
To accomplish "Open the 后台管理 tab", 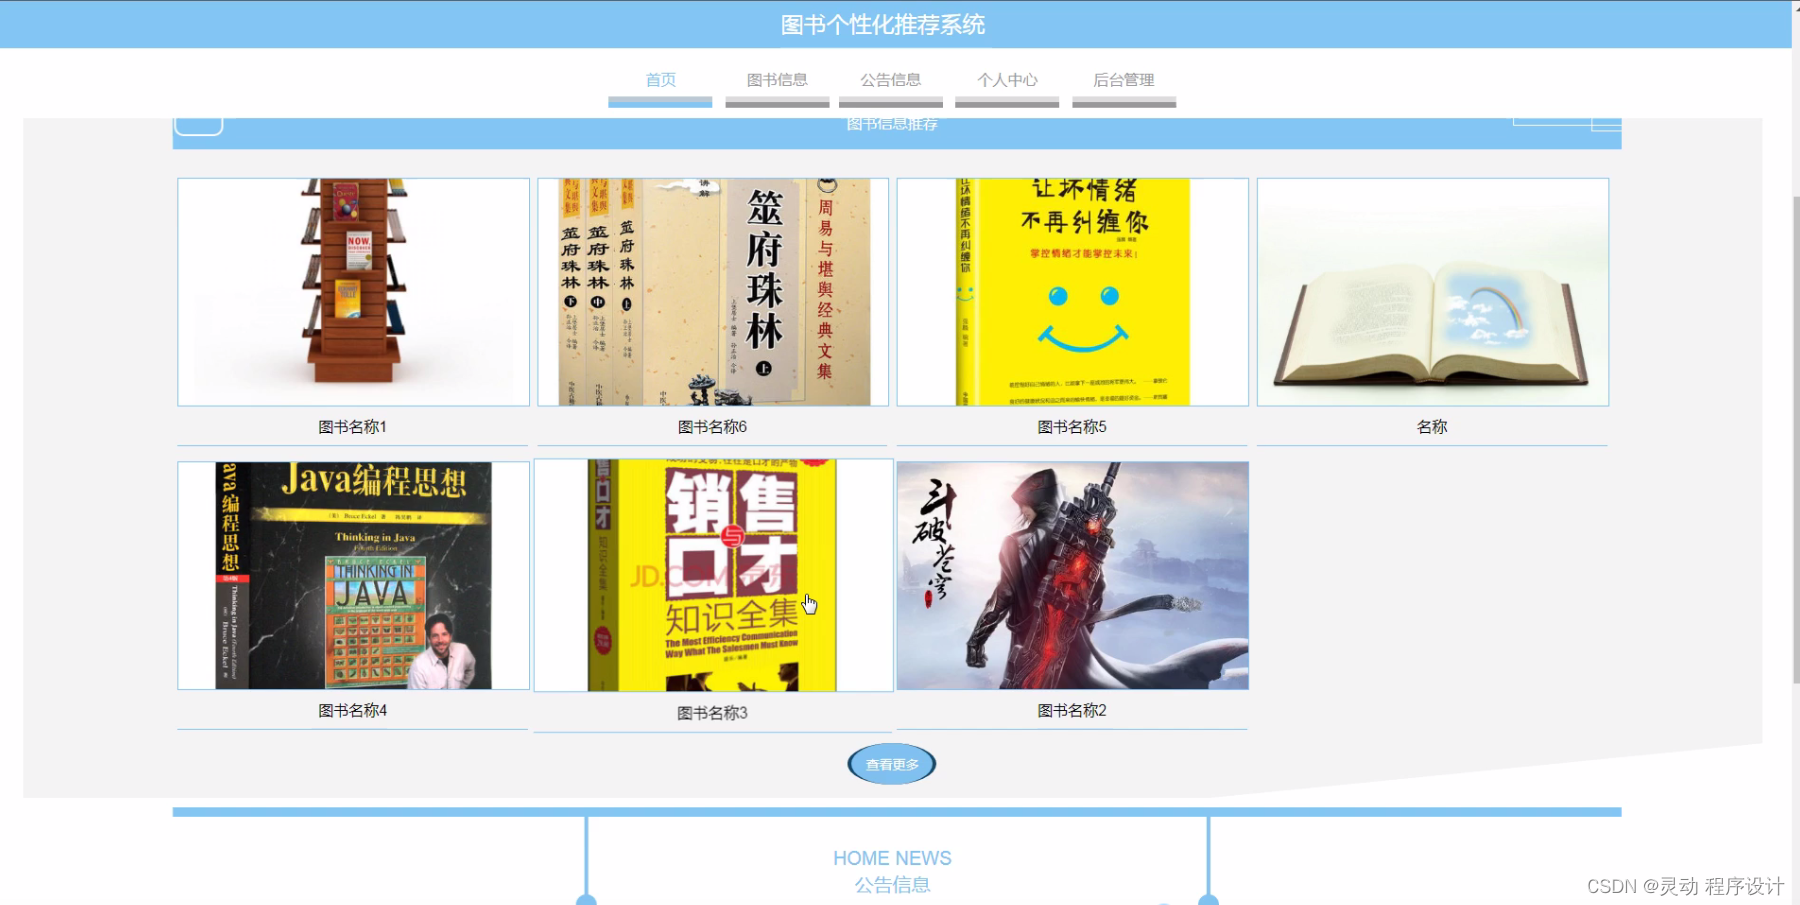I will click(x=1124, y=80).
